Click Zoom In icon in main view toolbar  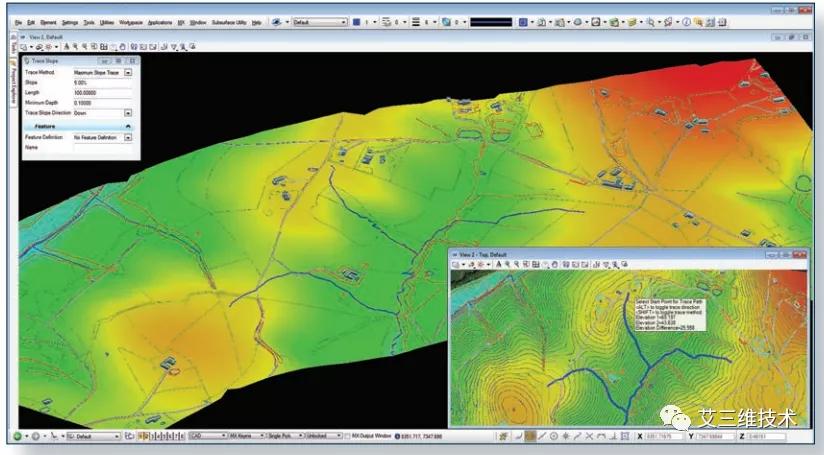73,46
